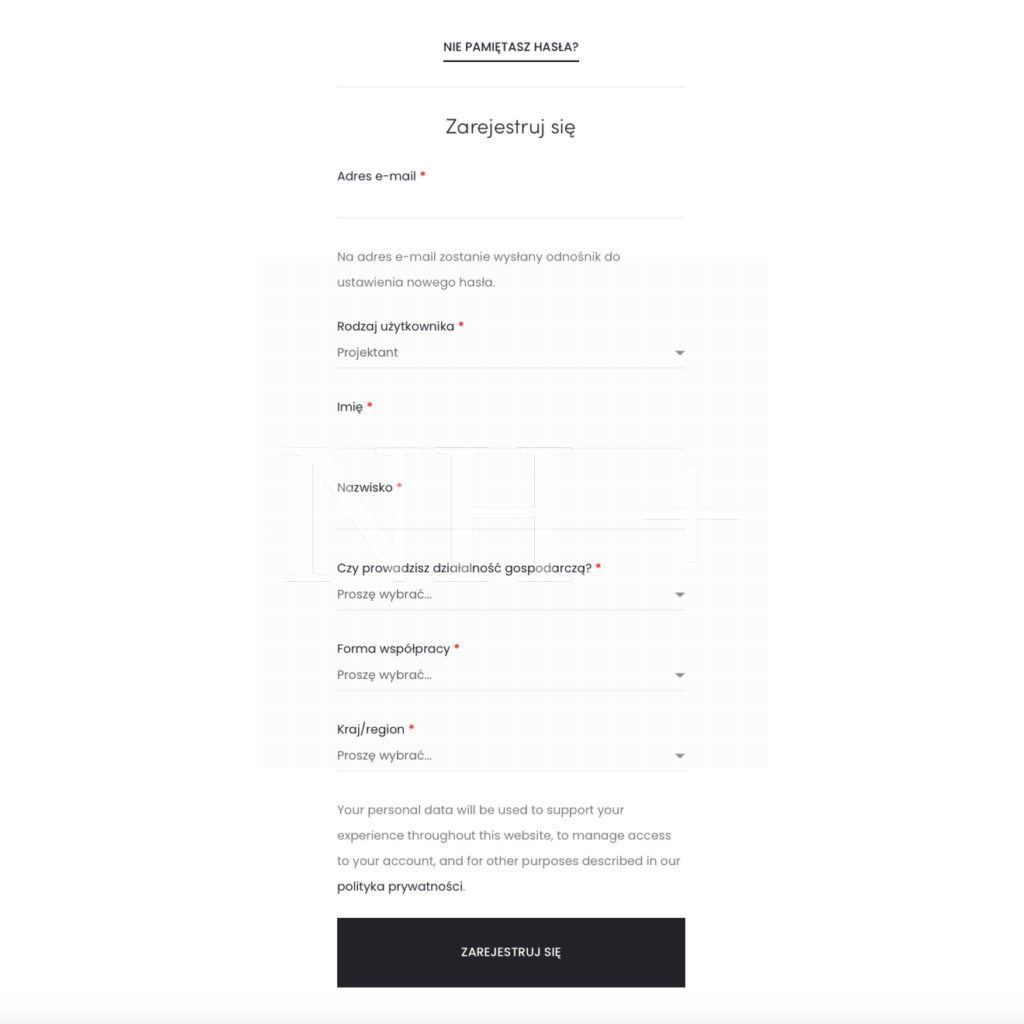
Task: Click the 'Adres e-mail' field label
Action: tap(376, 176)
